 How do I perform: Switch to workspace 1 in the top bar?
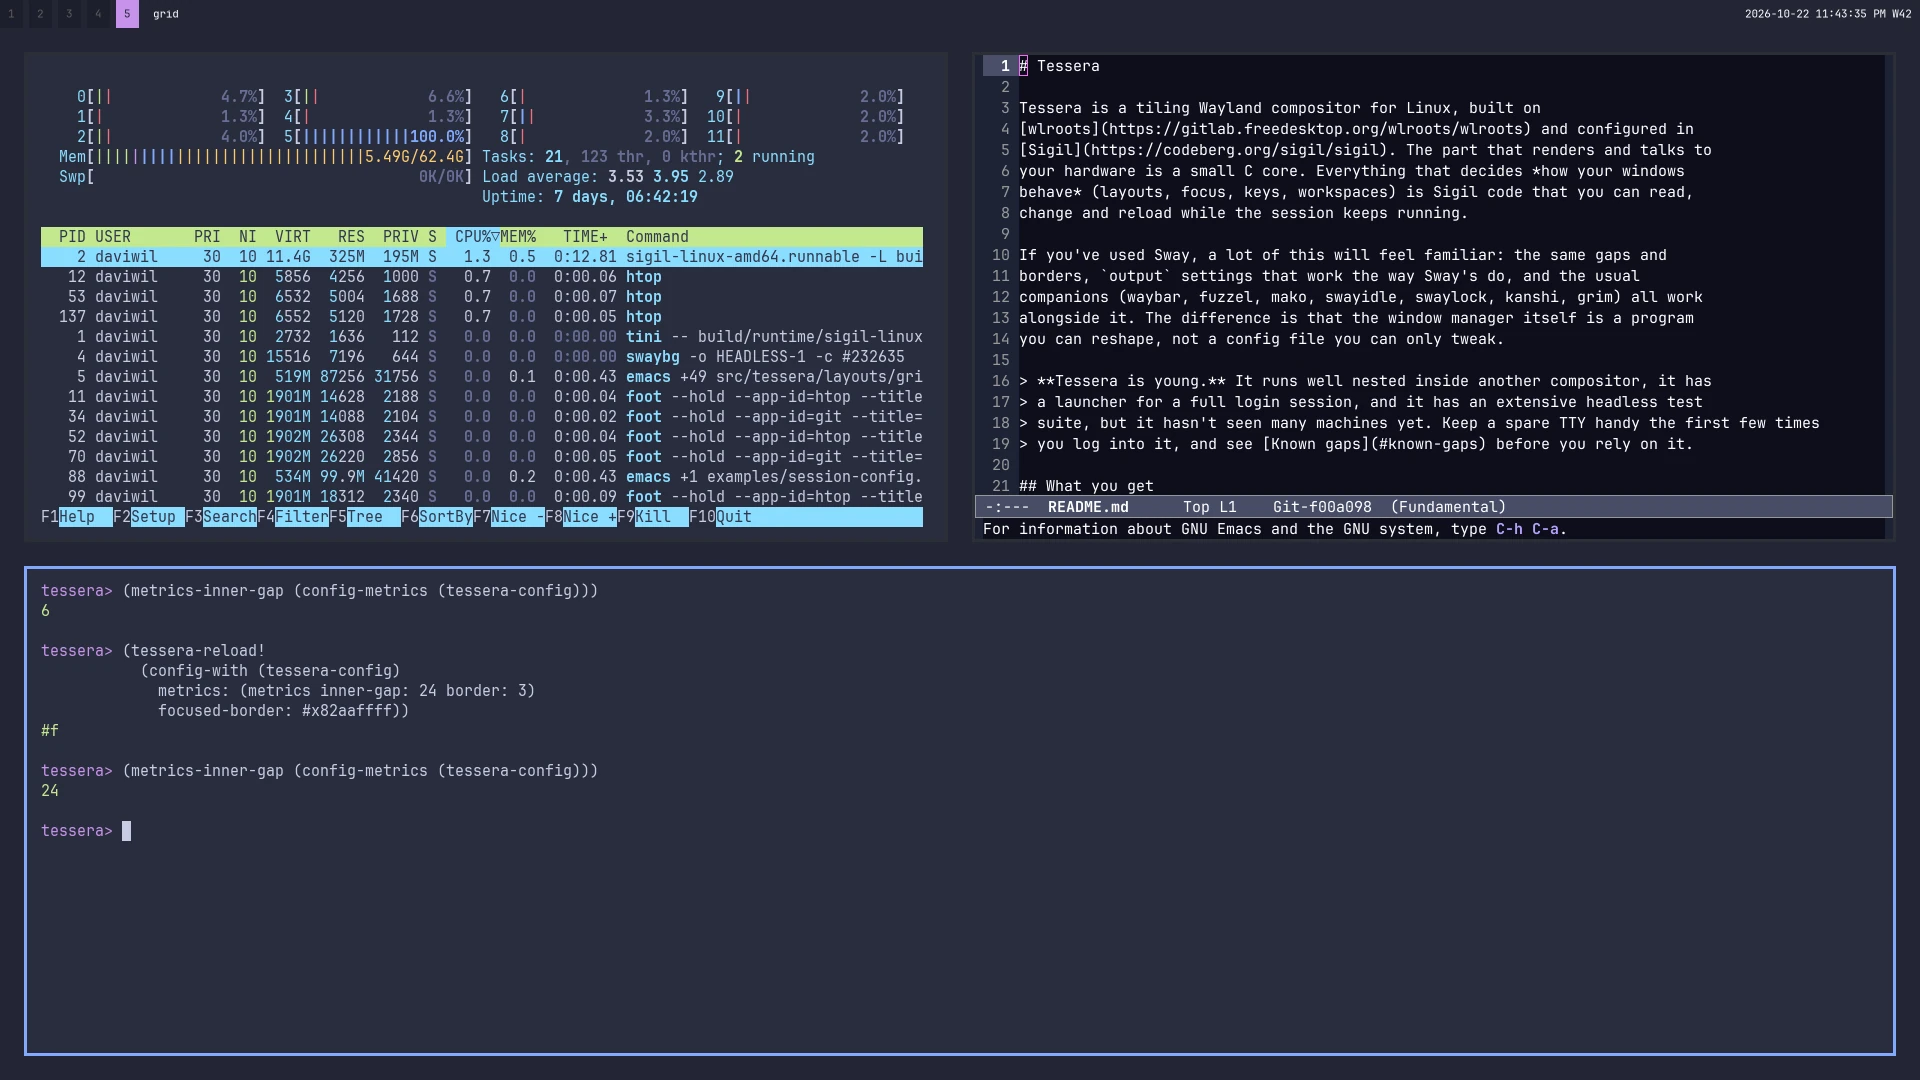pyautogui.click(x=11, y=14)
